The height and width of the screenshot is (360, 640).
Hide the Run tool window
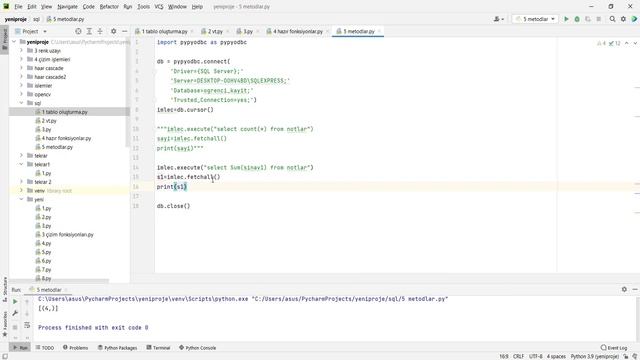[635, 289]
